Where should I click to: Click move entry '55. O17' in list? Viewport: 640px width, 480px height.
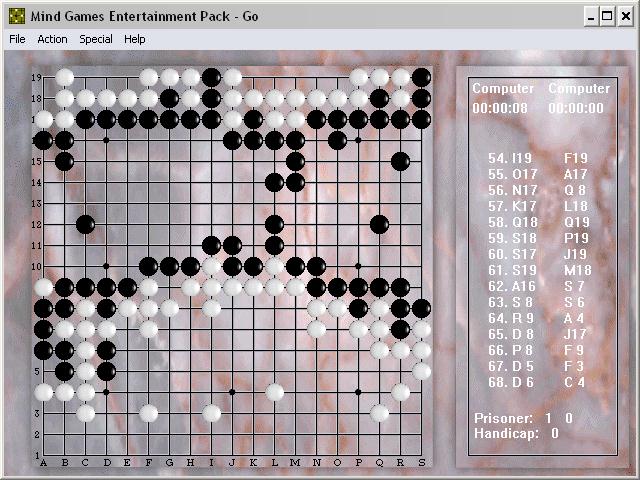tap(513, 174)
